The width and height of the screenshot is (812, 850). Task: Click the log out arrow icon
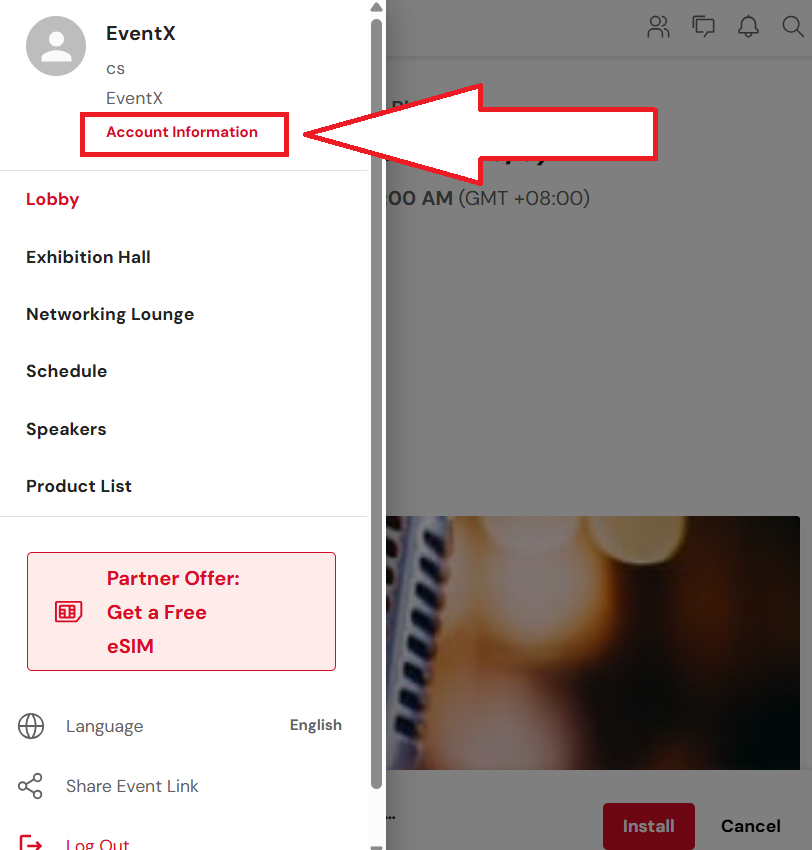(31, 842)
